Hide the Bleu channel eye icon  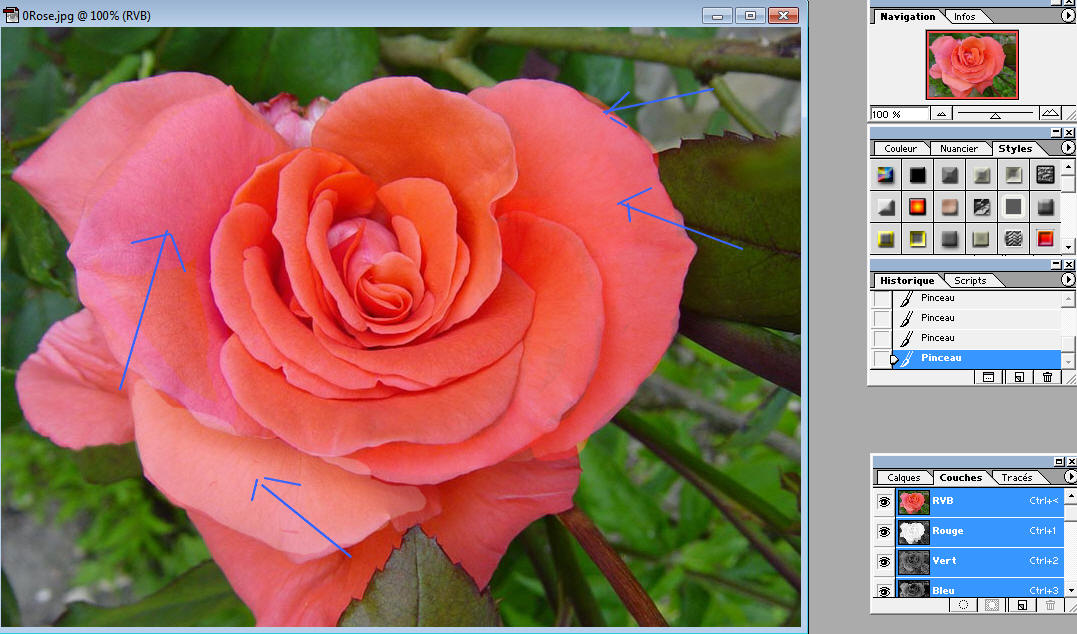pyautogui.click(x=884, y=590)
